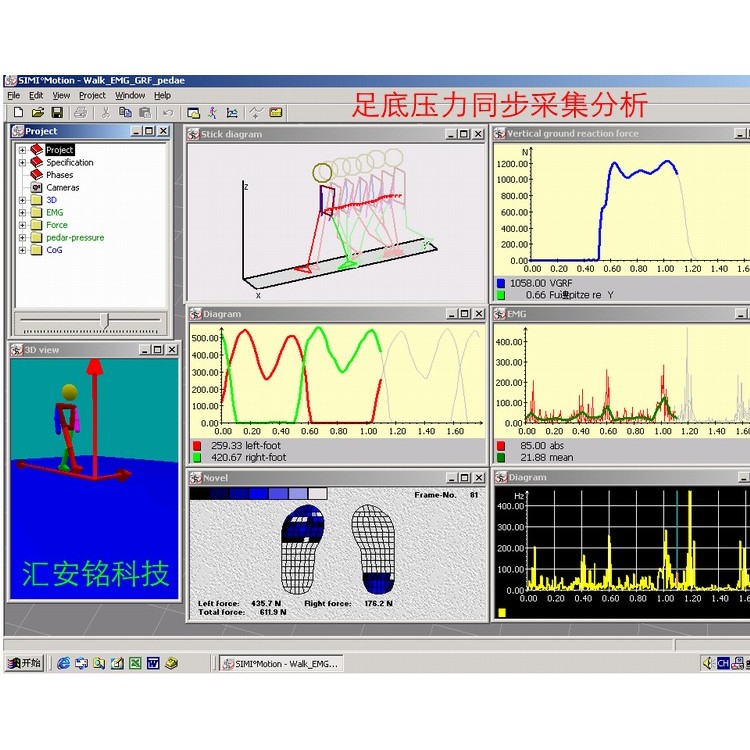Expand the pedar-pressure folder node
Screen dimensions: 750x750
[x=22, y=237]
